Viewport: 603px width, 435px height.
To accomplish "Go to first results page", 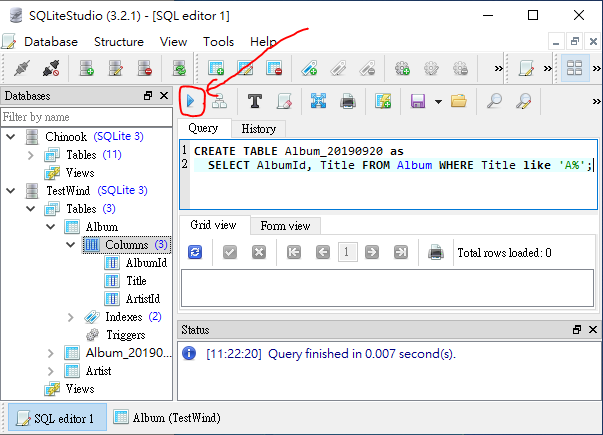I will (294, 253).
